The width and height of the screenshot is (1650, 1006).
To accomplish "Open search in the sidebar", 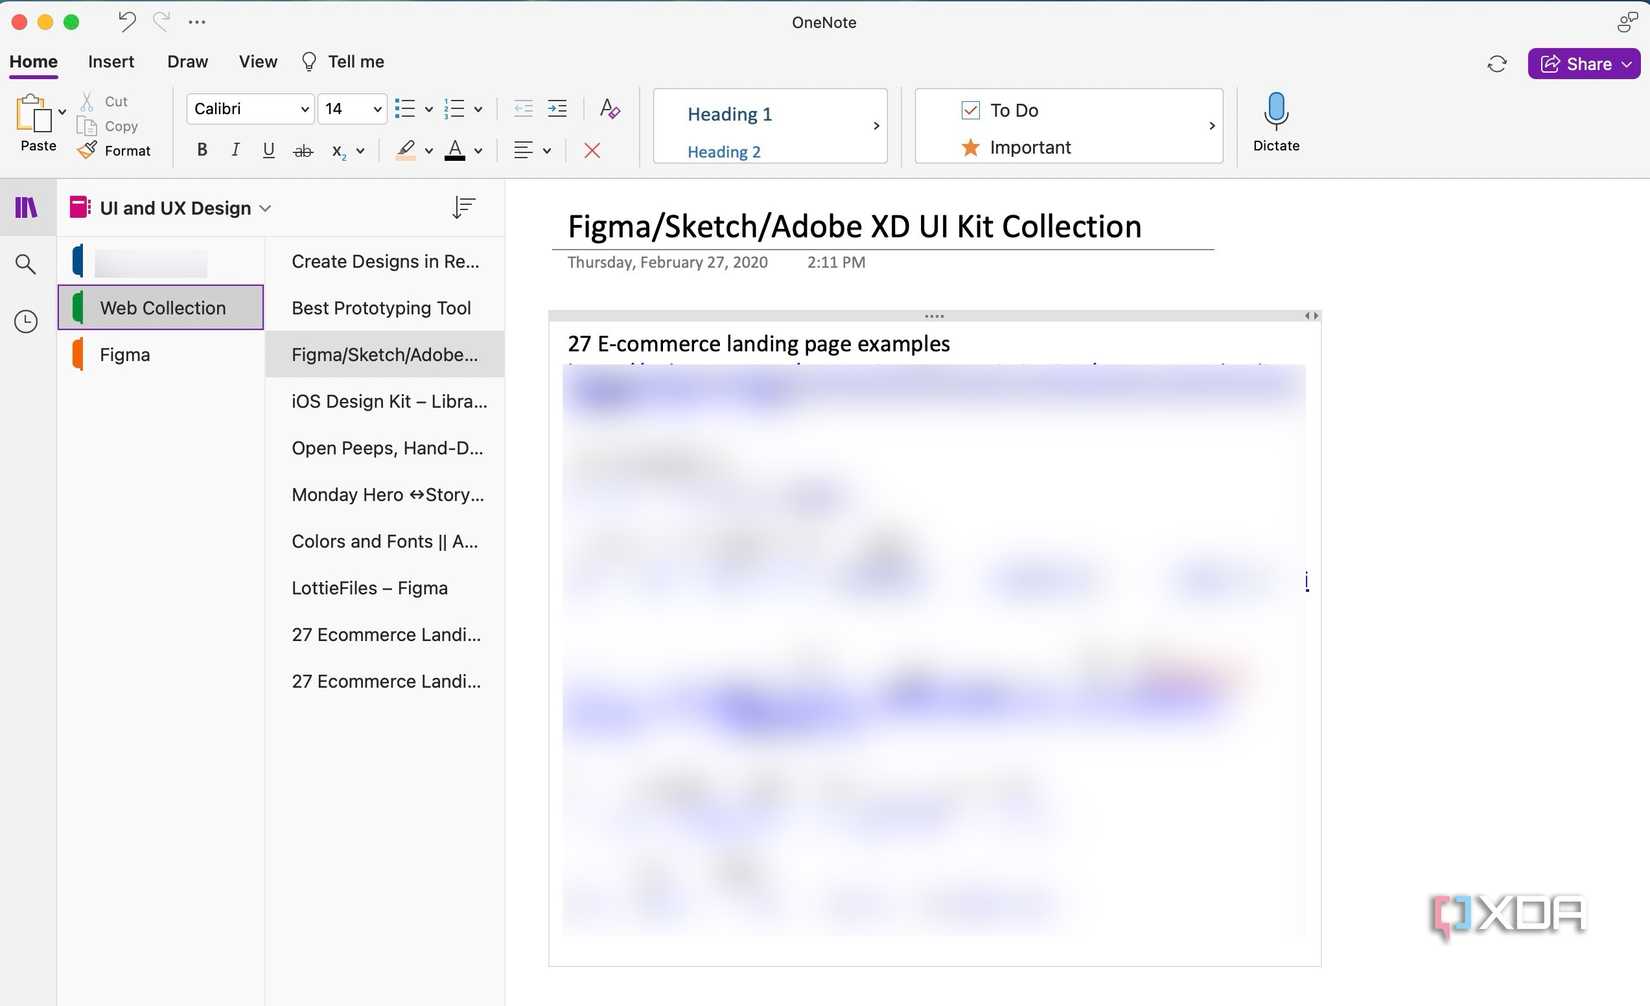I will coord(26,264).
